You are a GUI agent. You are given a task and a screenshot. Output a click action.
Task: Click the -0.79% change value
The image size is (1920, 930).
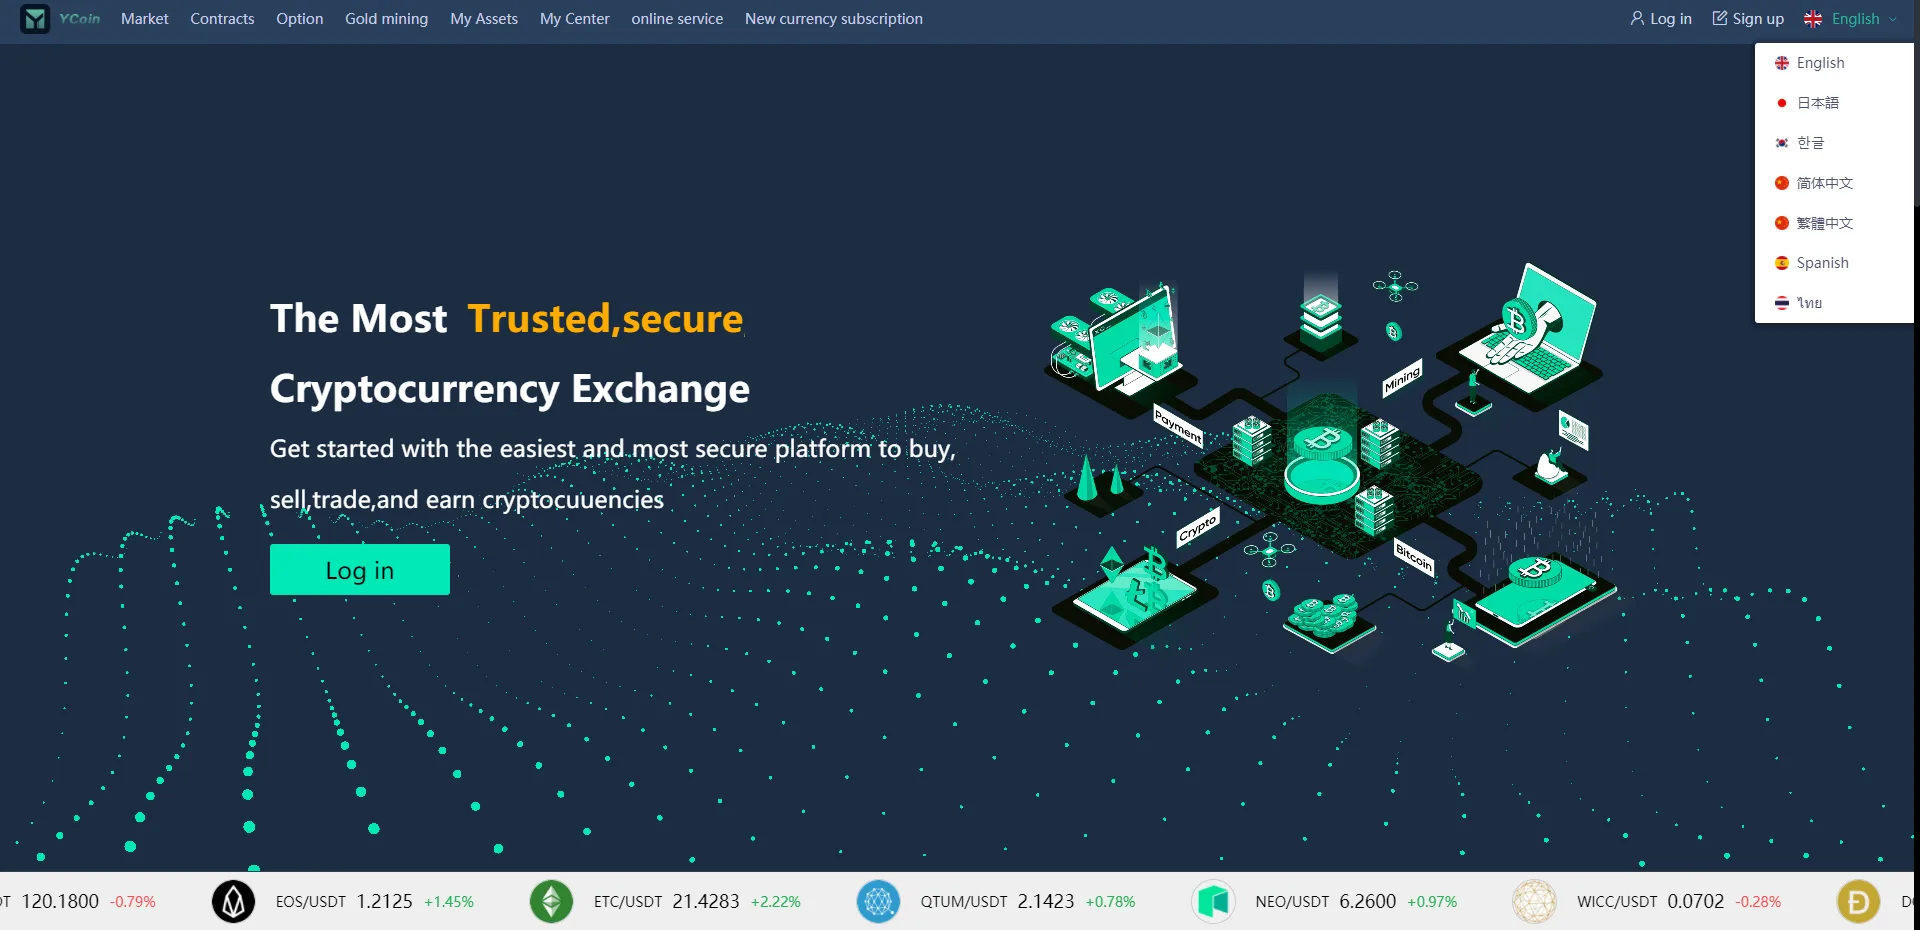click(x=133, y=902)
